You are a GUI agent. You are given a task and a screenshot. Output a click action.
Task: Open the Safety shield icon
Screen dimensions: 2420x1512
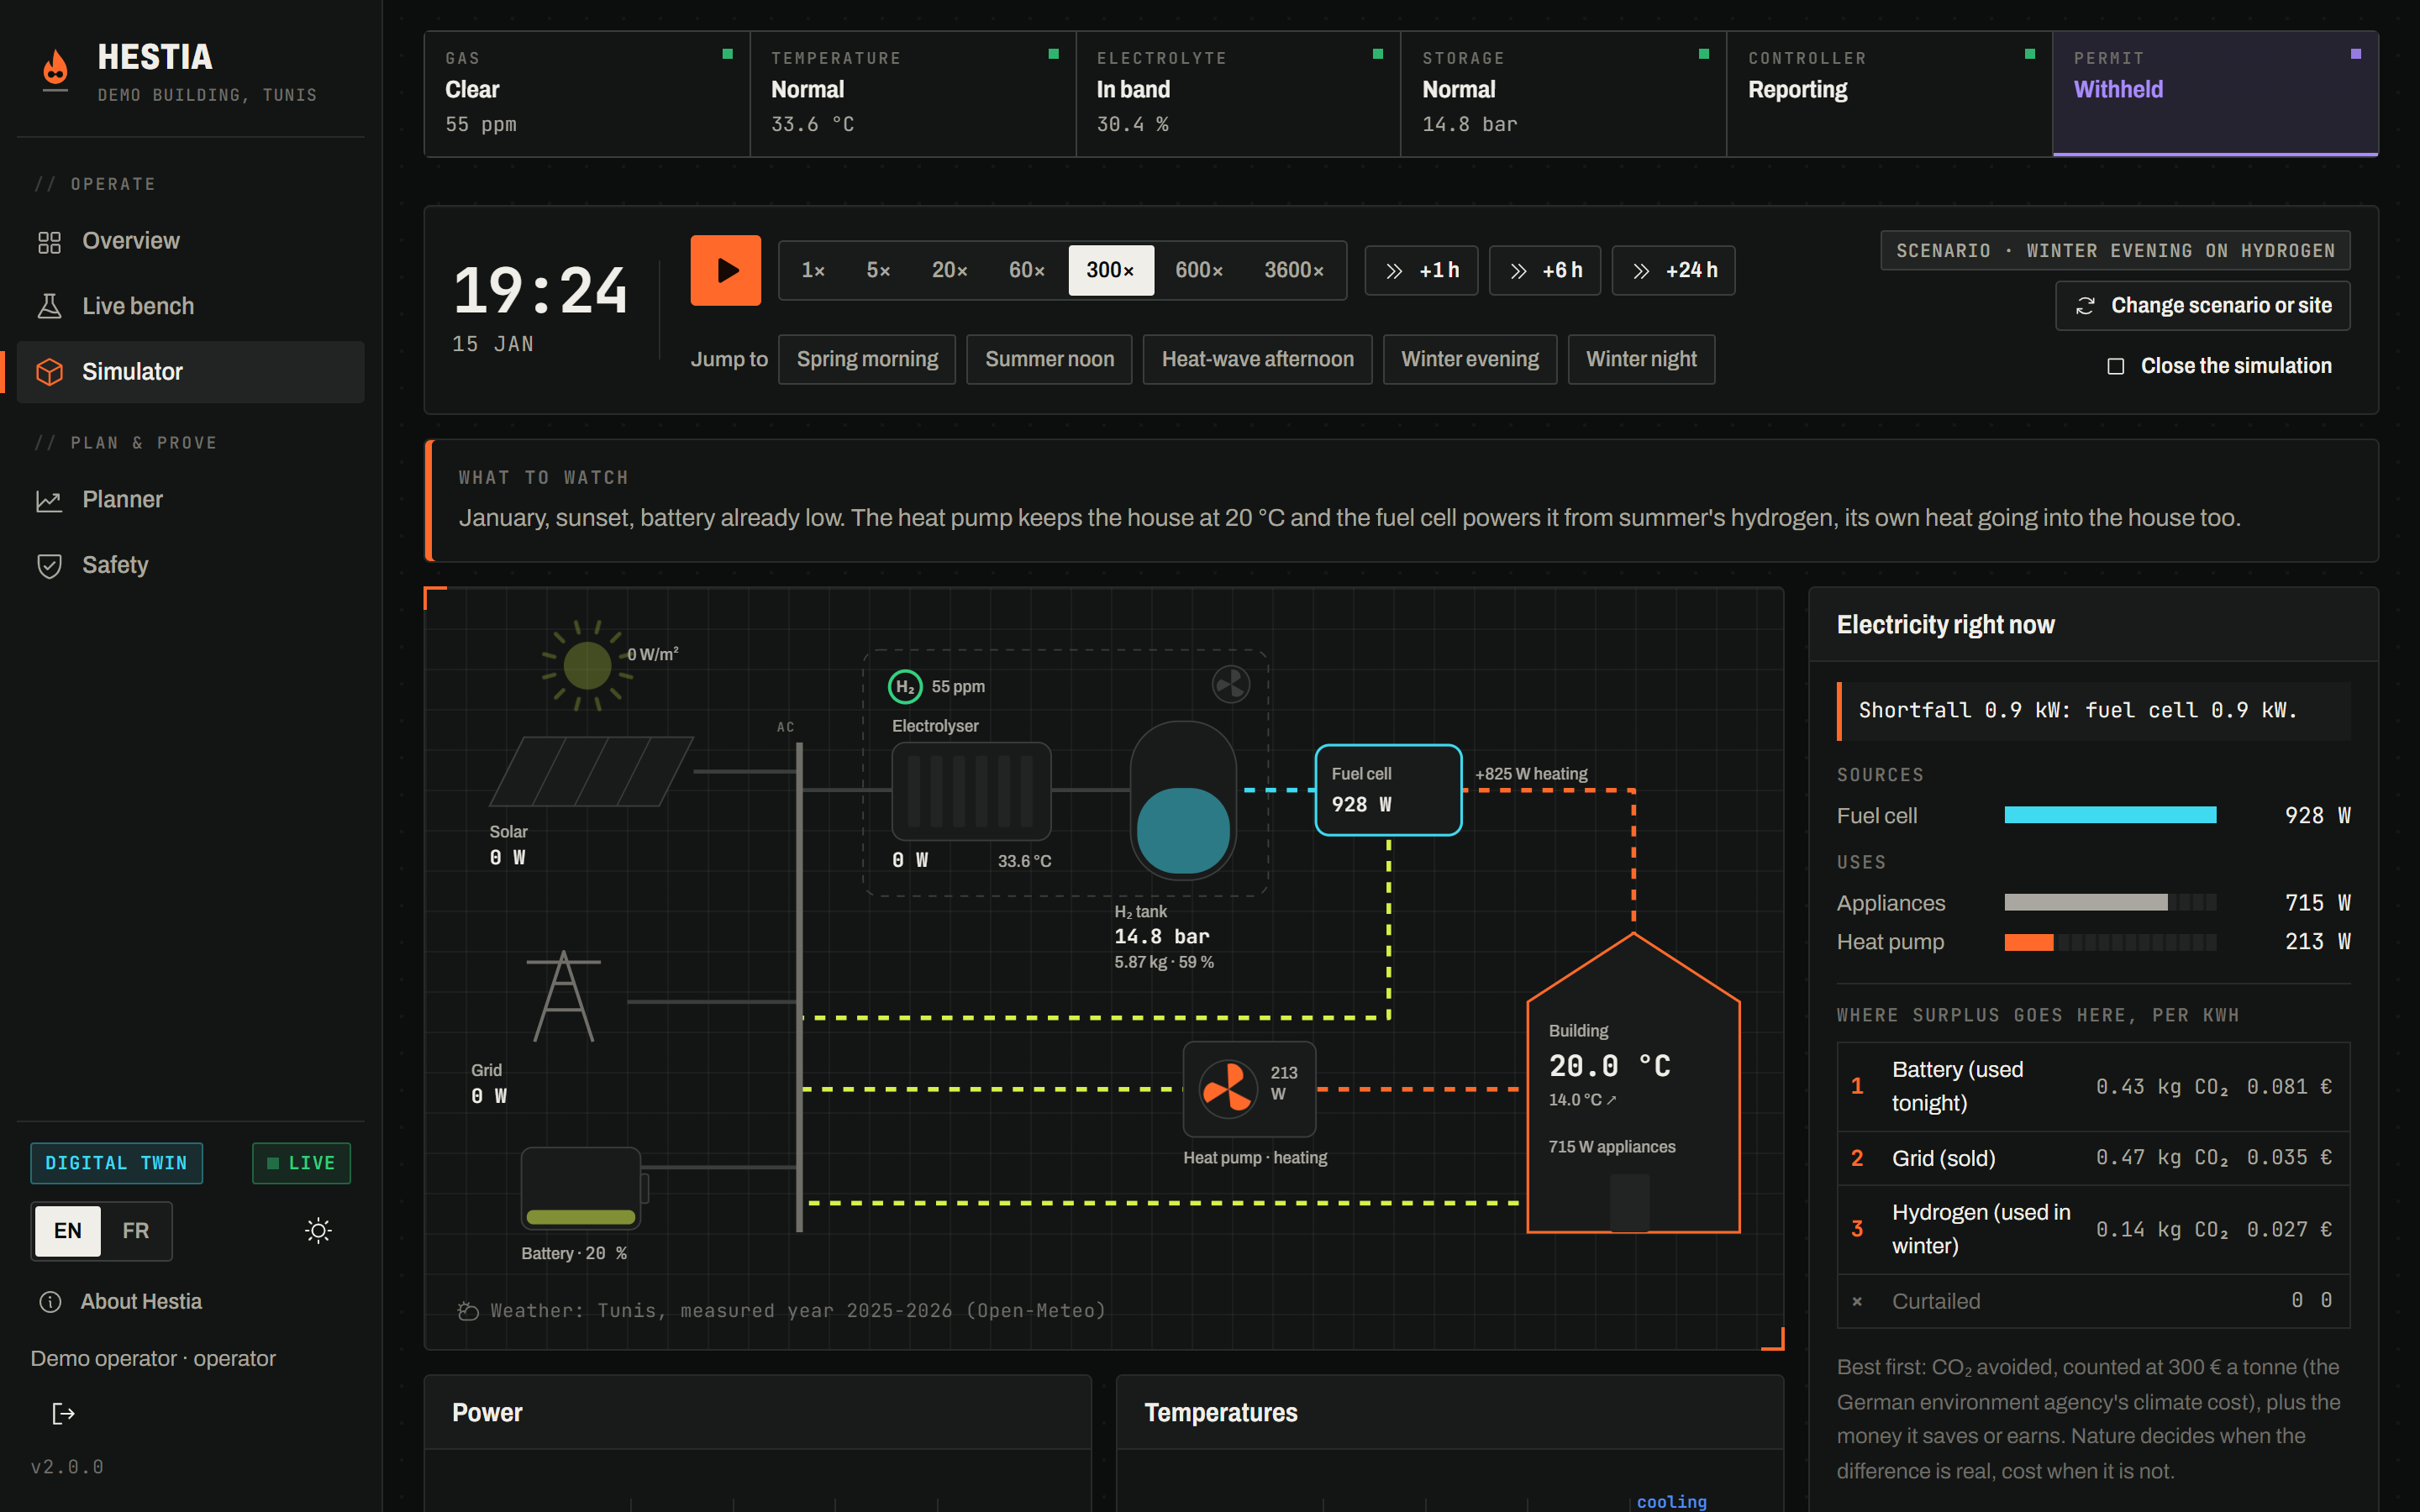49,566
